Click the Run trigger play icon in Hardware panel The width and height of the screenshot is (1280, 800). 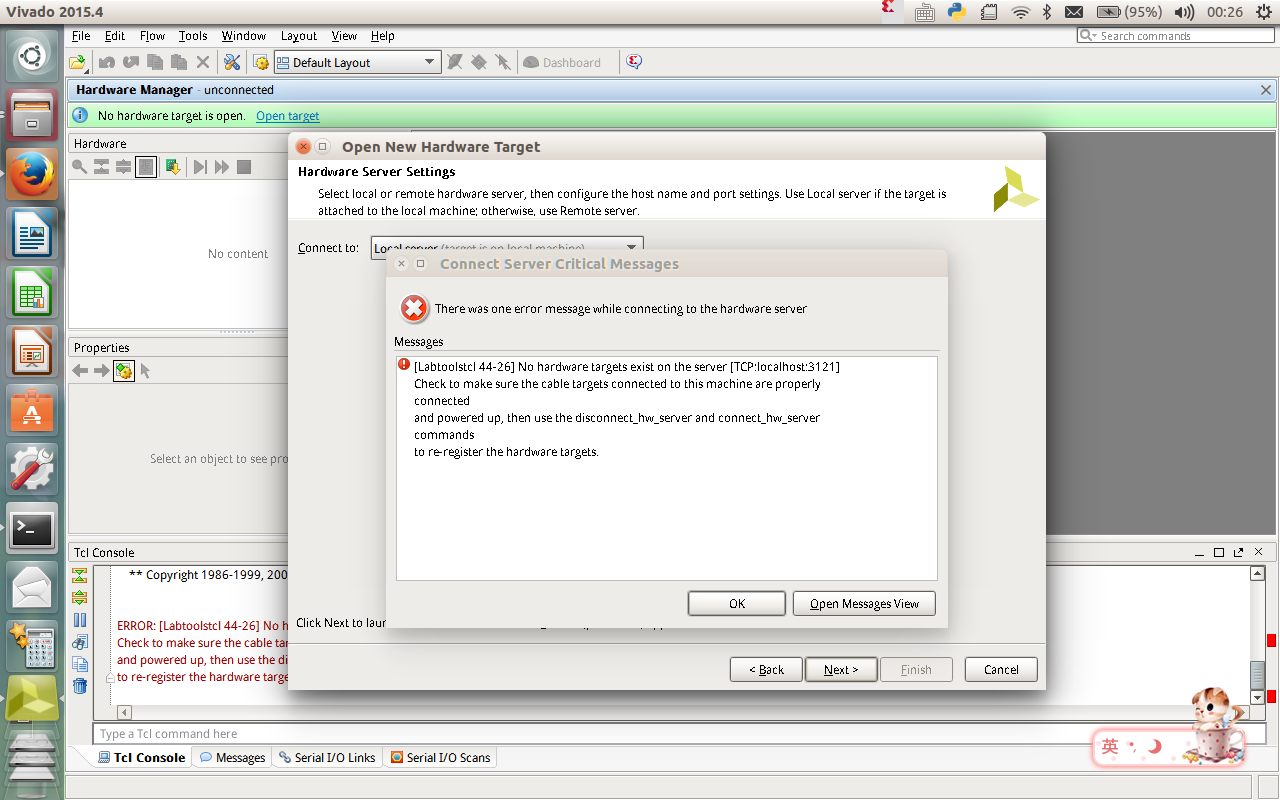[x=200, y=166]
